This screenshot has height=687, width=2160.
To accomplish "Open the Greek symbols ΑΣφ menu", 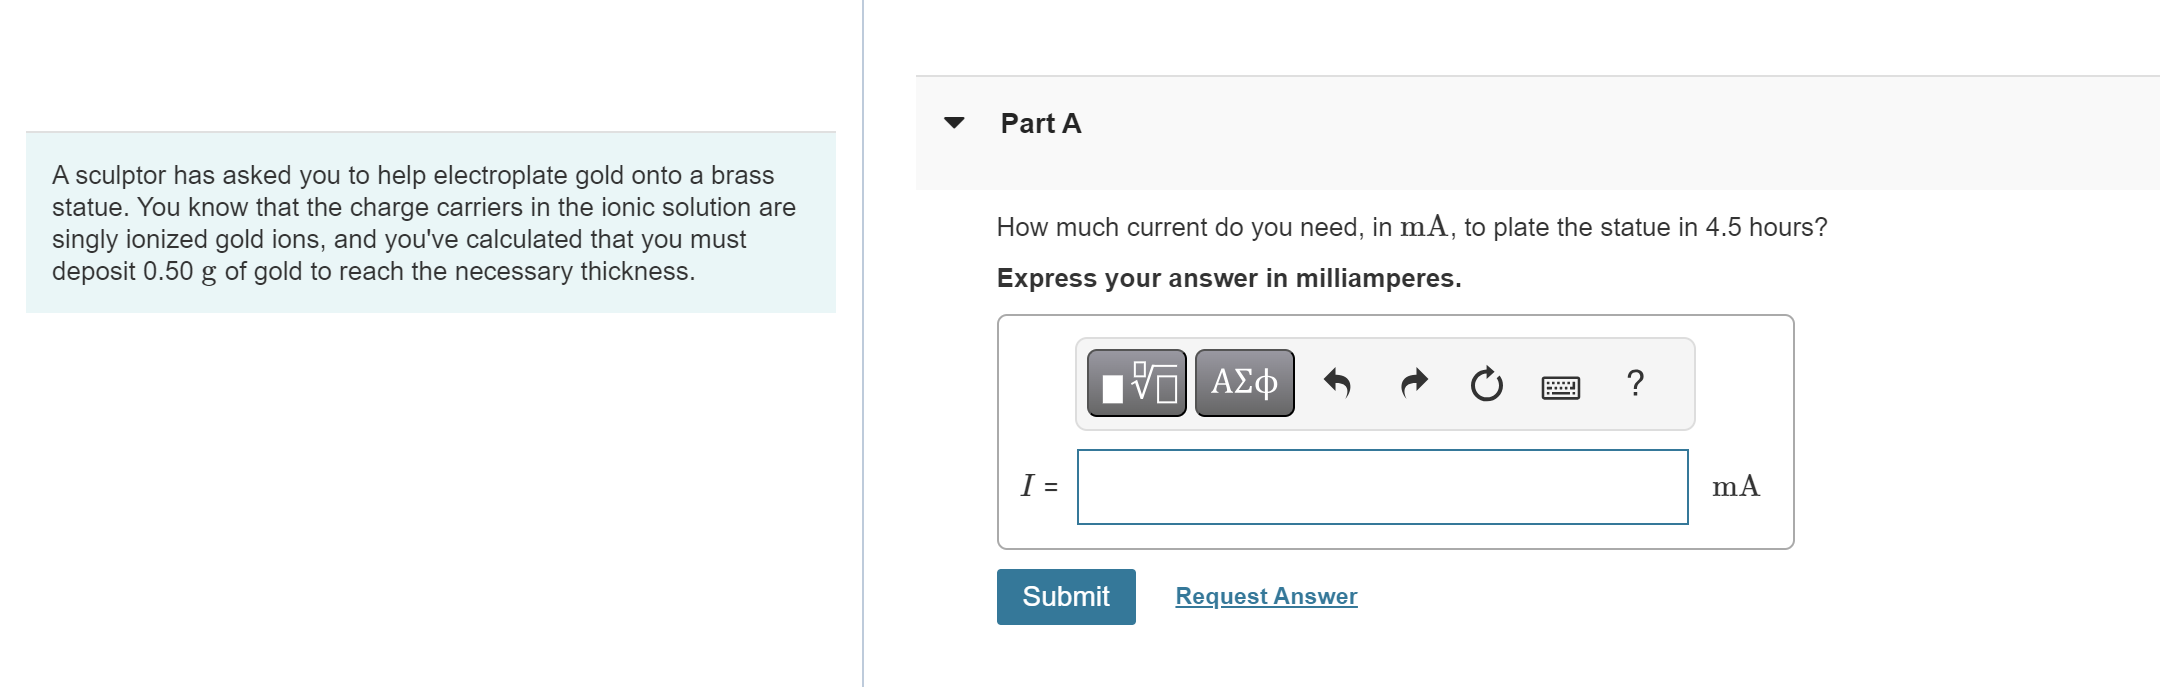I will (1243, 381).
